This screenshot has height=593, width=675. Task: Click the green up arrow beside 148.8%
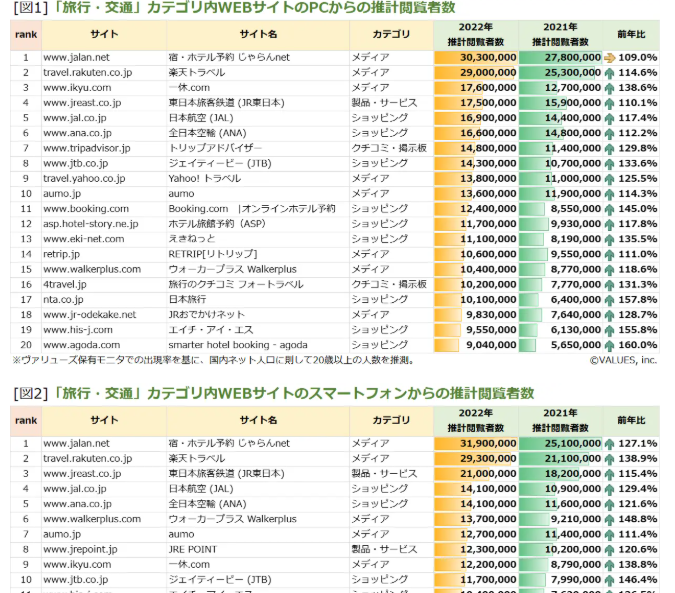(x=610, y=519)
